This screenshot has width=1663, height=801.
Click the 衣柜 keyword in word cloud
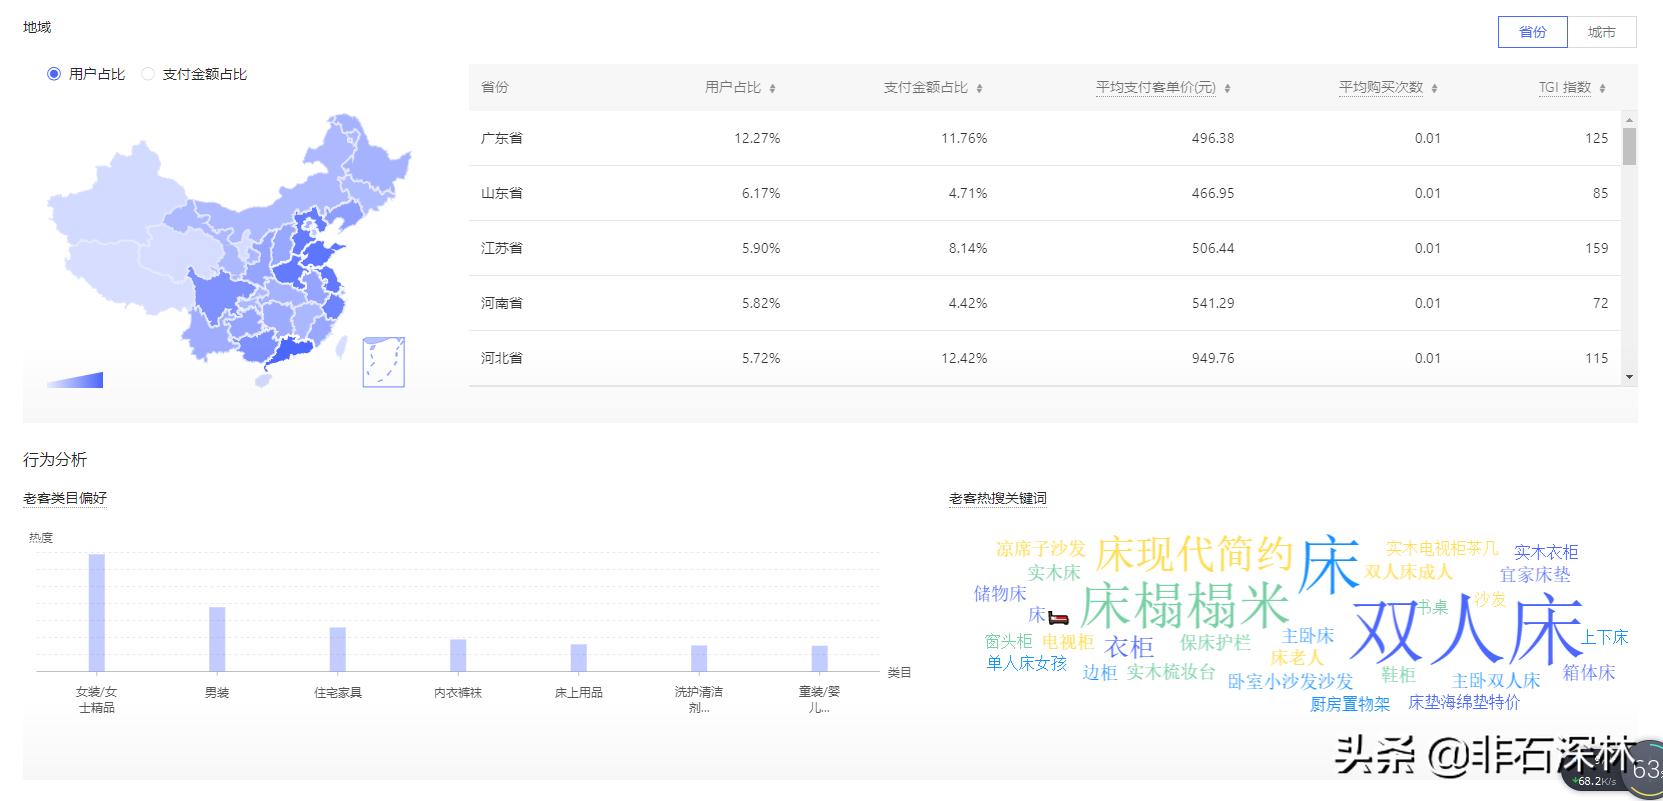tap(1129, 647)
